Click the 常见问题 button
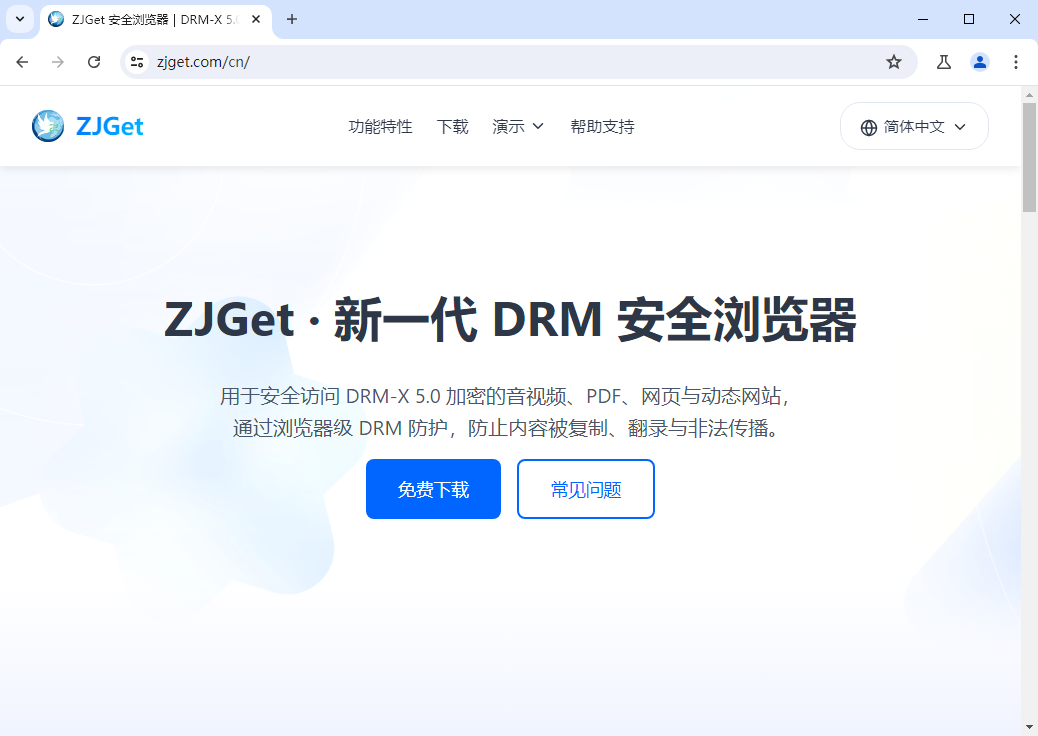The height and width of the screenshot is (736, 1038). pos(586,489)
